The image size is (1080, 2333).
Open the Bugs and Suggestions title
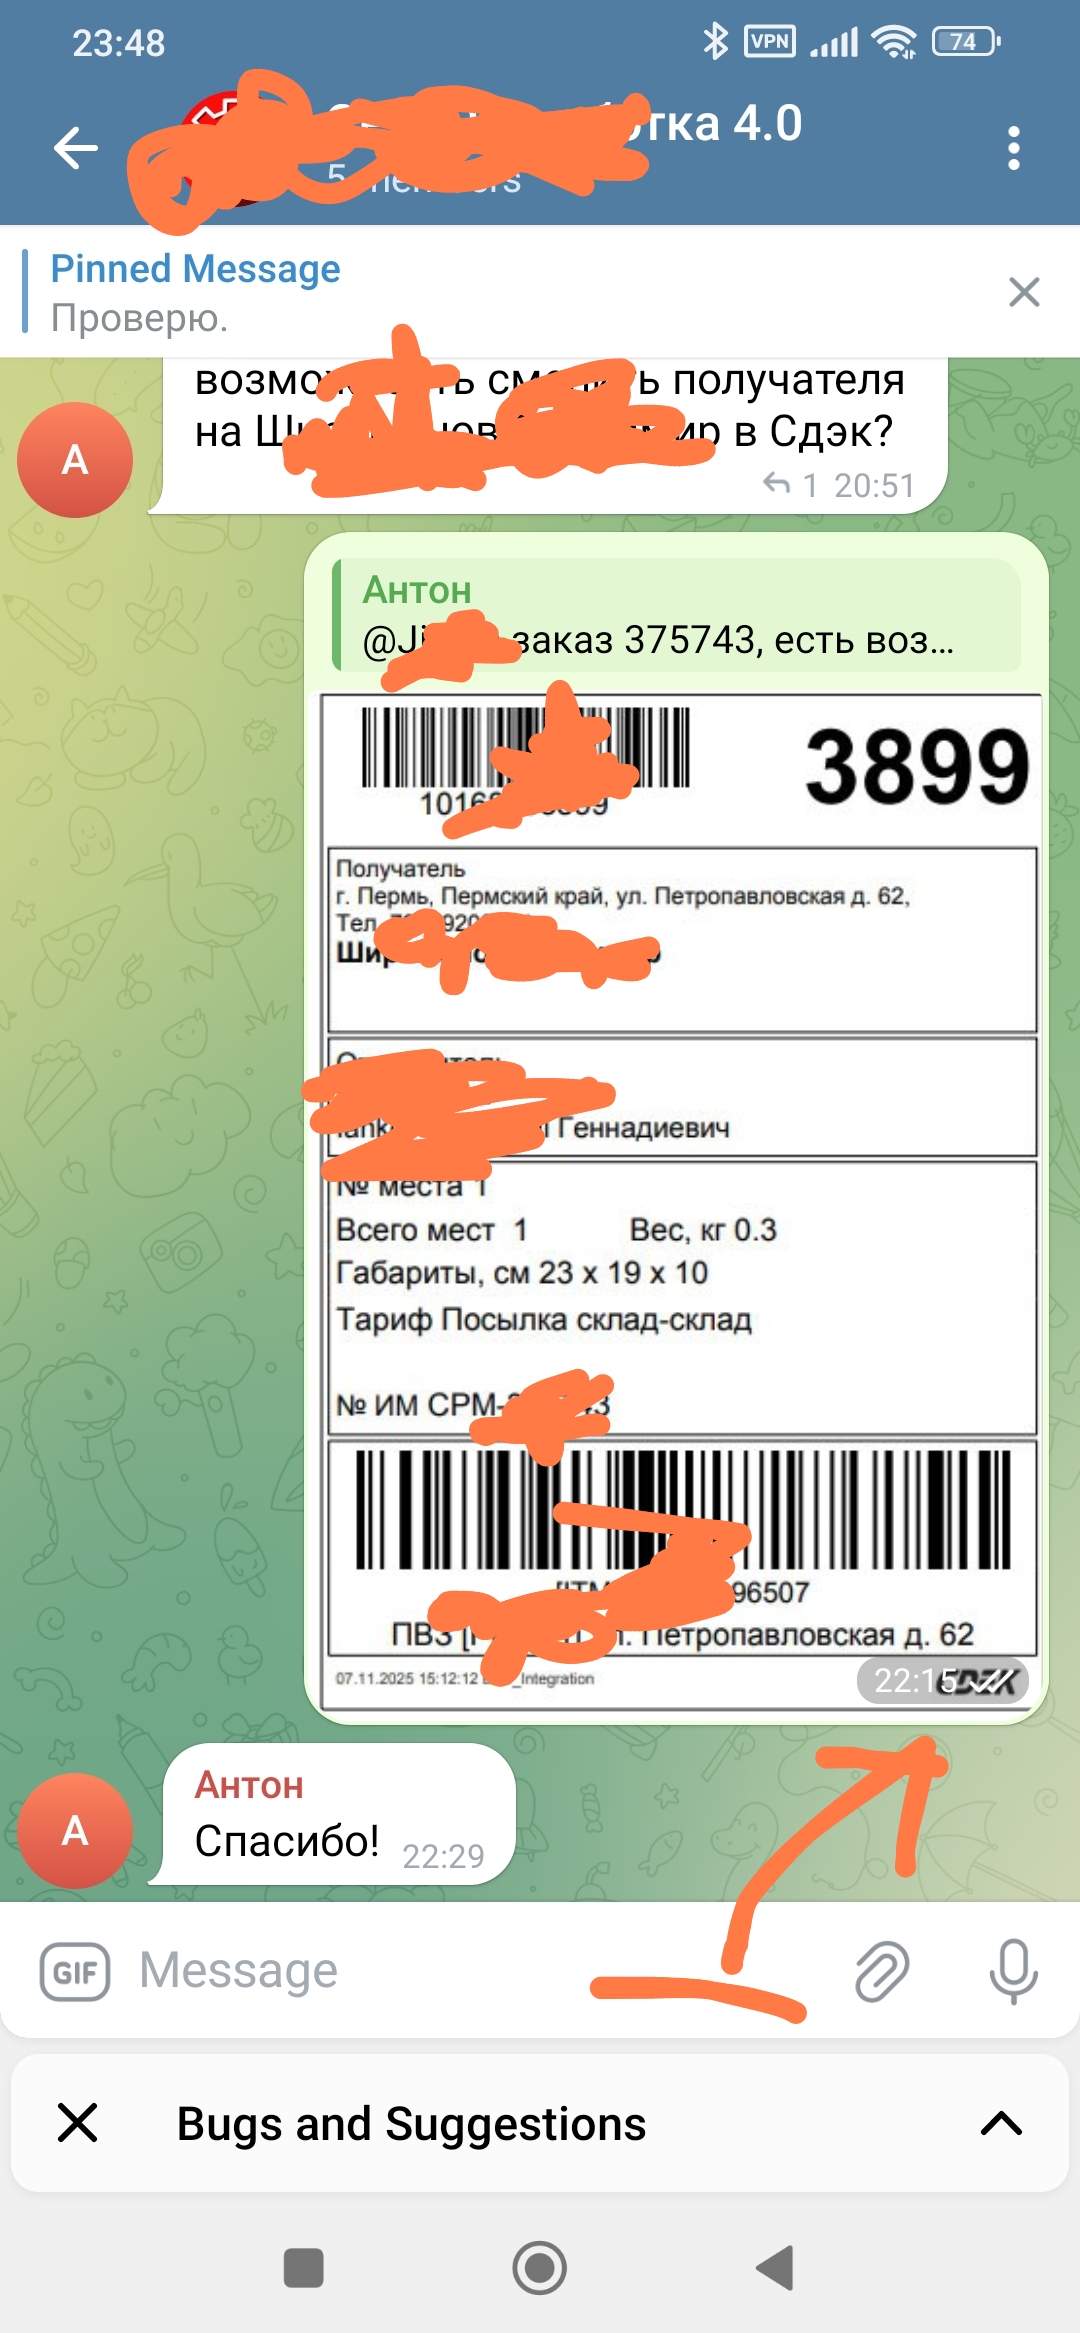tap(411, 2123)
